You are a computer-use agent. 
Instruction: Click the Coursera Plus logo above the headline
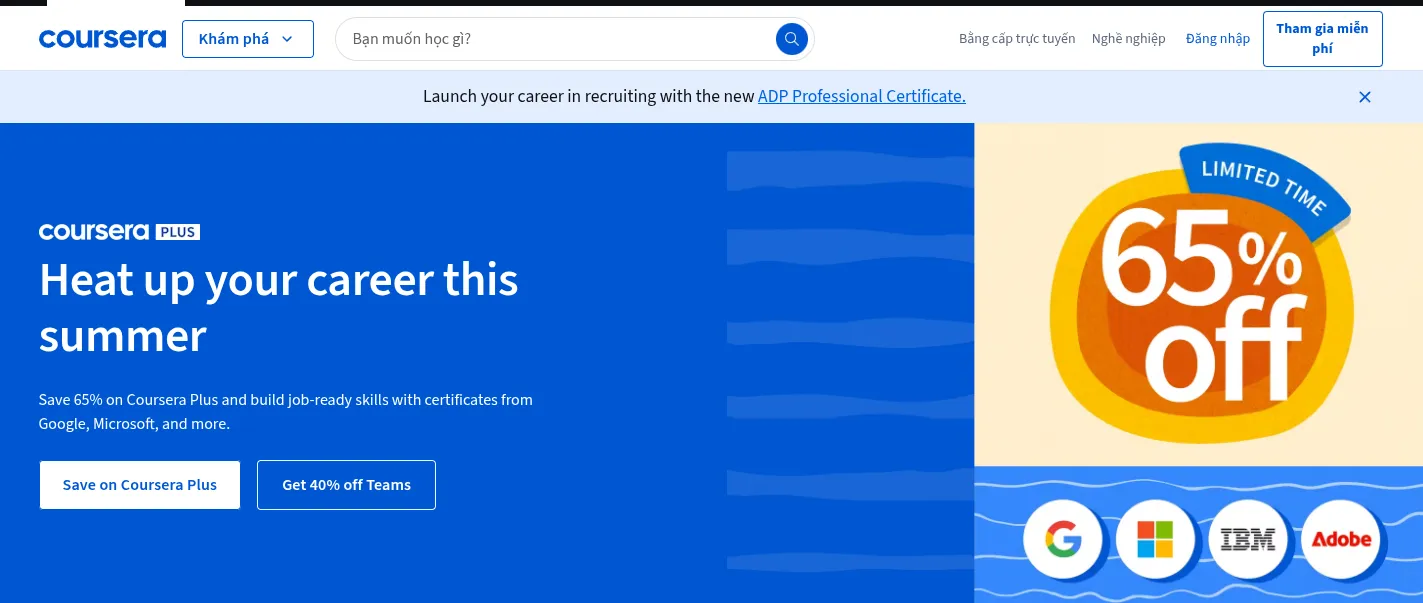pos(119,231)
